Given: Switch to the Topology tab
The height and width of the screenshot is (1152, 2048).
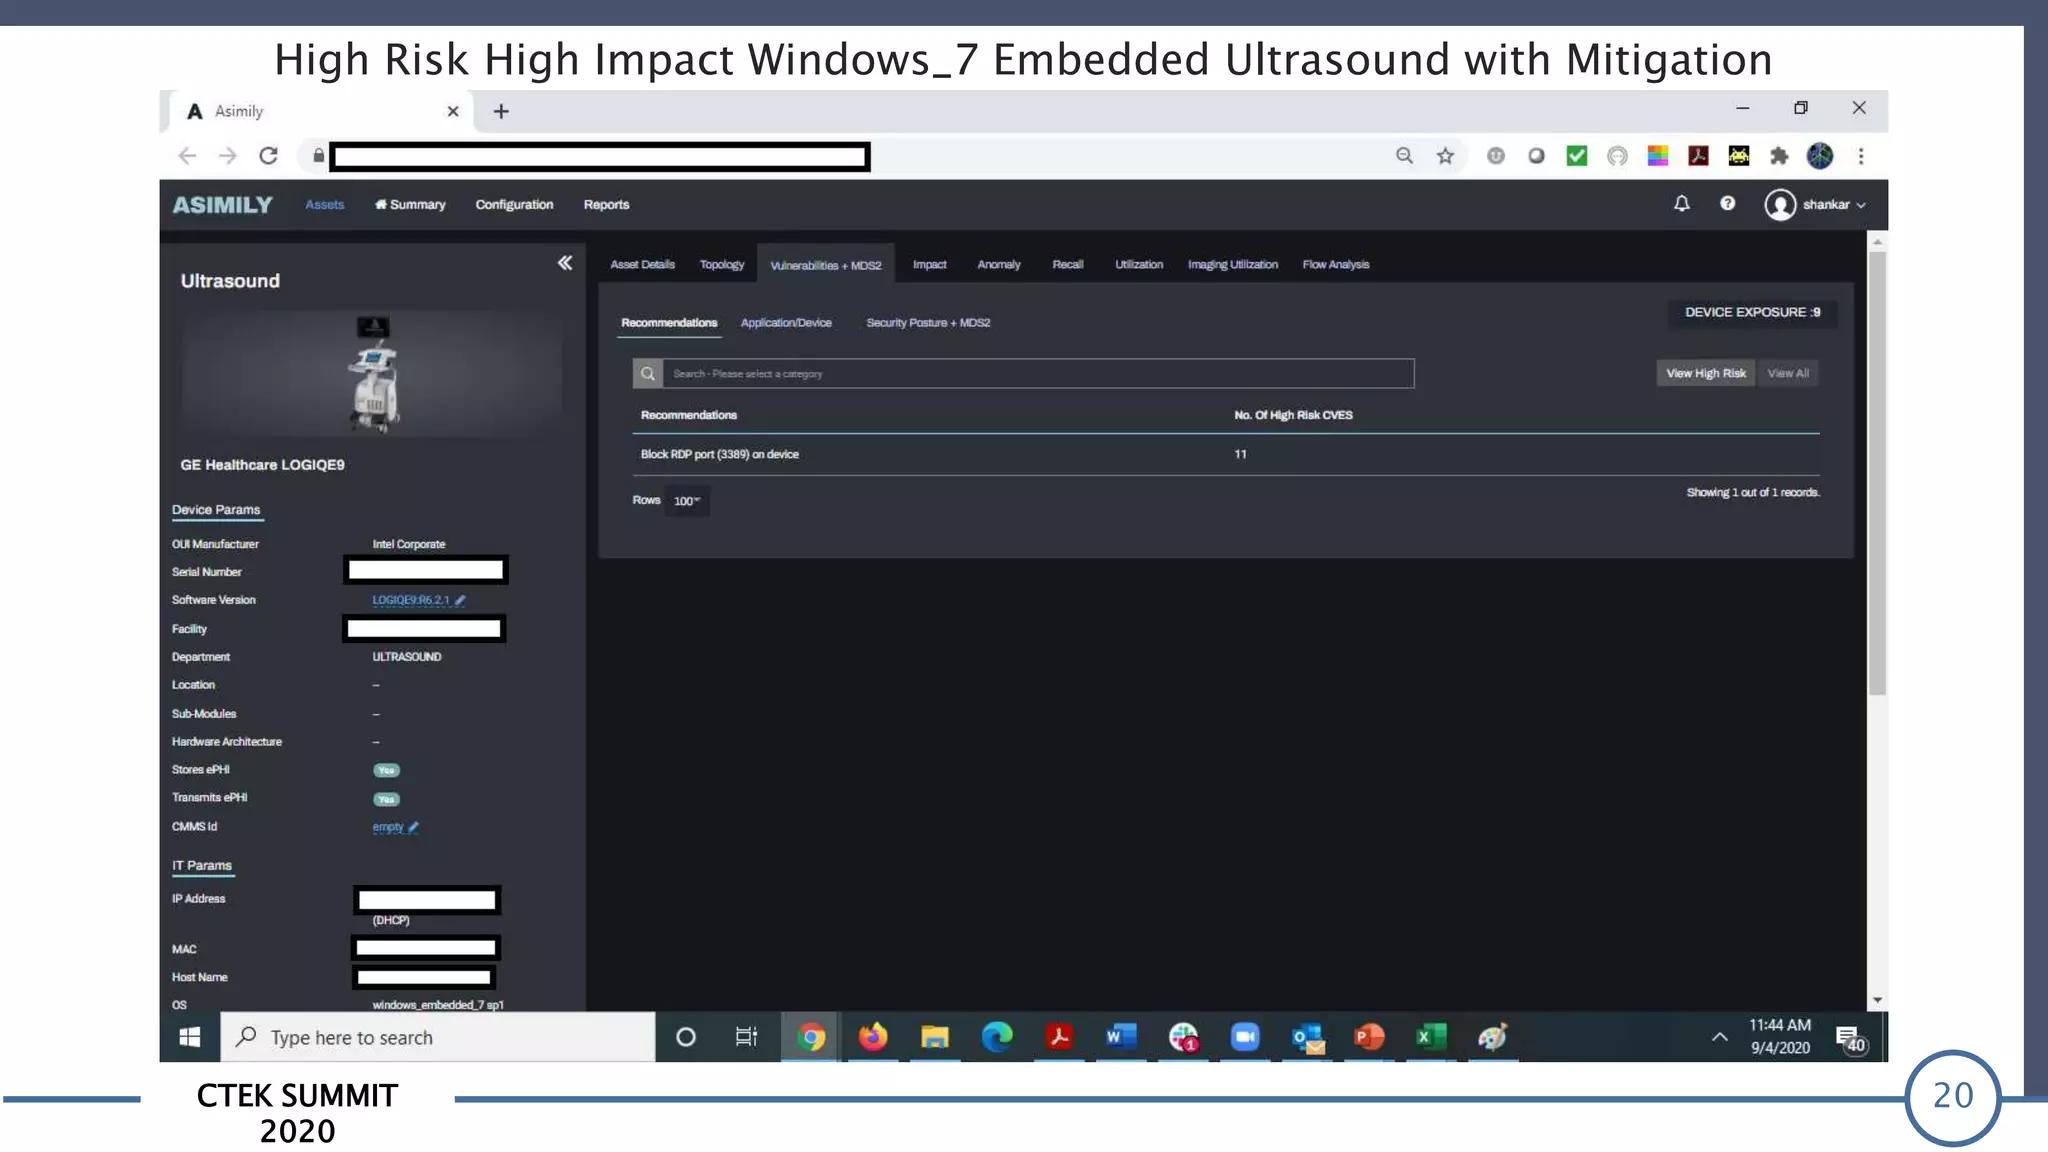Looking at the screenshot, I should point(722,265).
